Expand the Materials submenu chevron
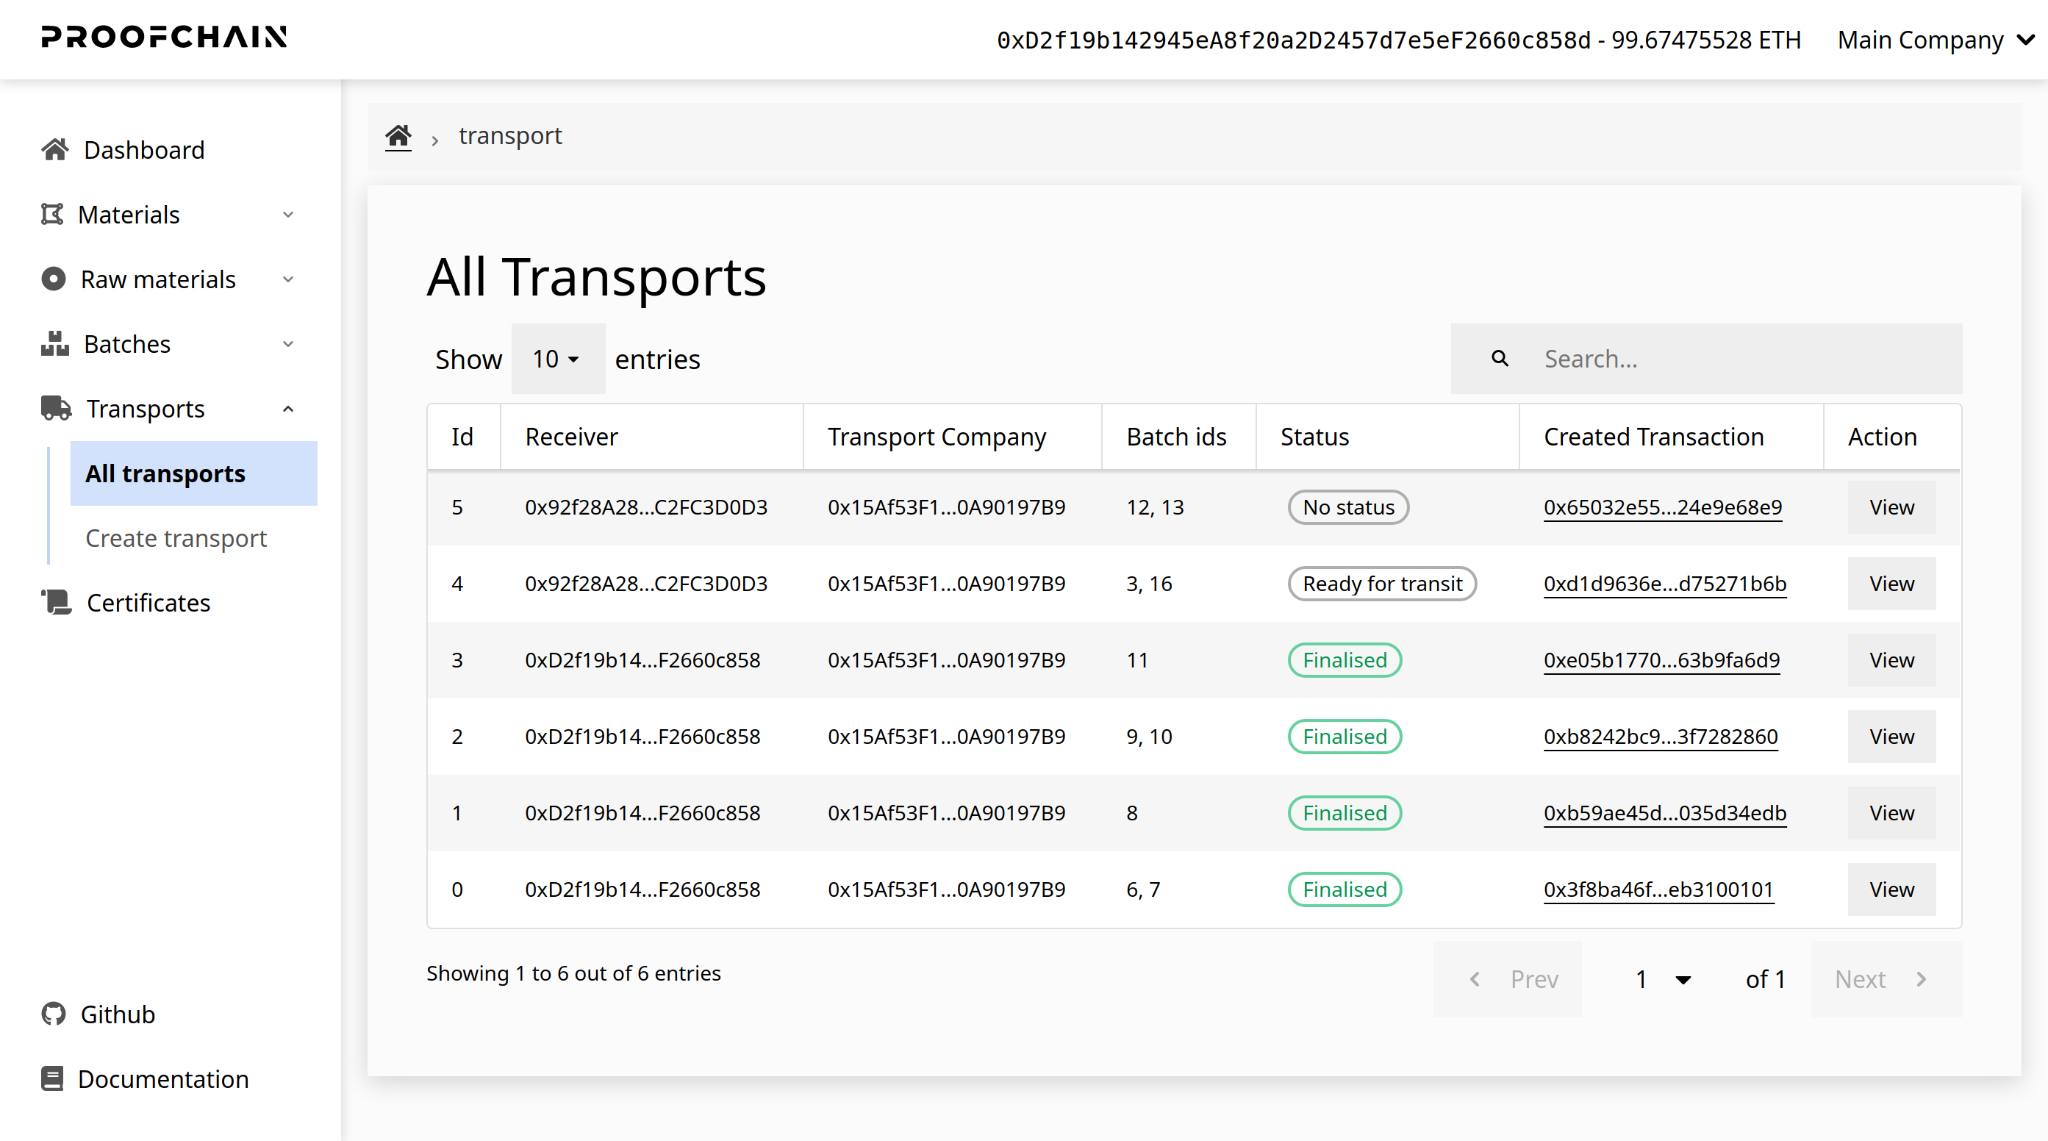 288,215
